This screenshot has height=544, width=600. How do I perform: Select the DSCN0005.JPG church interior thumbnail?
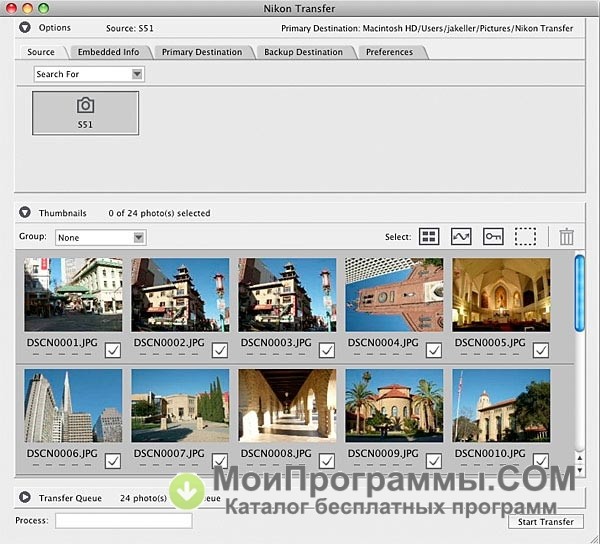point(501,295)
